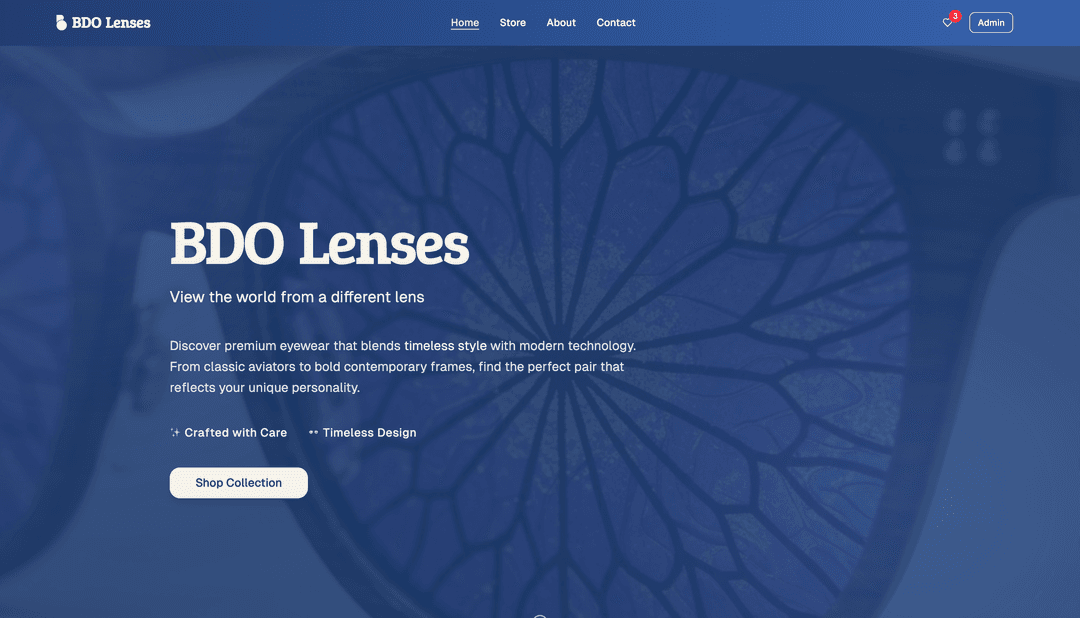
Task: Switch to the Contact tab
Action: pos(616,22)
